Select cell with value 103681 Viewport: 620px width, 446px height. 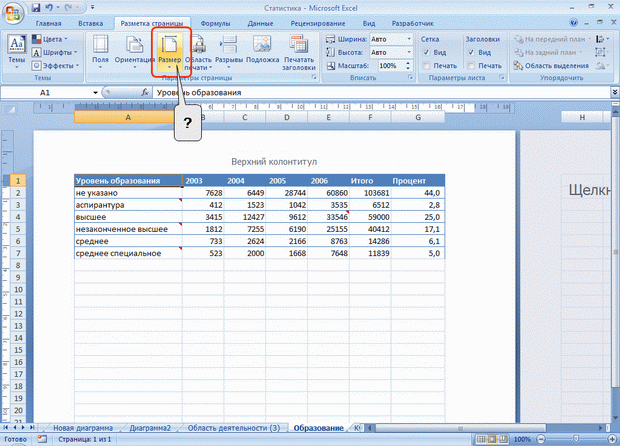tap(370, 193)
